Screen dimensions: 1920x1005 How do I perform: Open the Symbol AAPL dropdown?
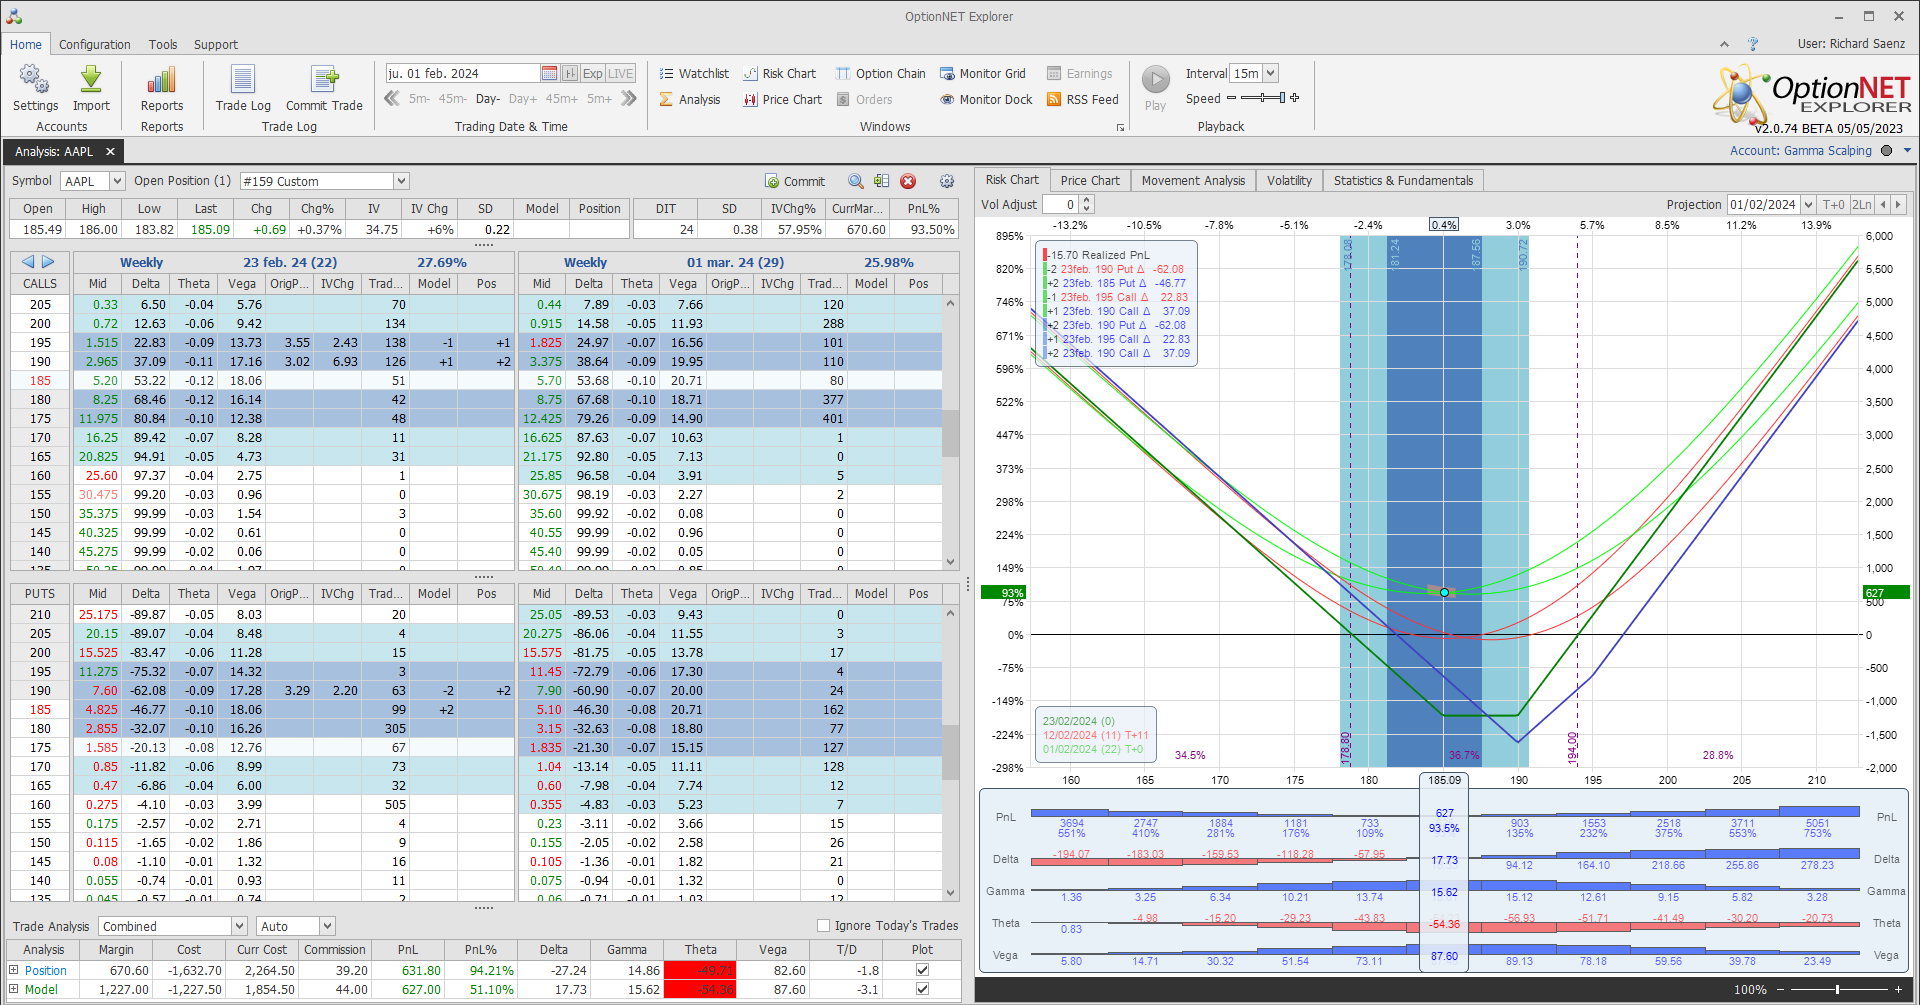117,181
